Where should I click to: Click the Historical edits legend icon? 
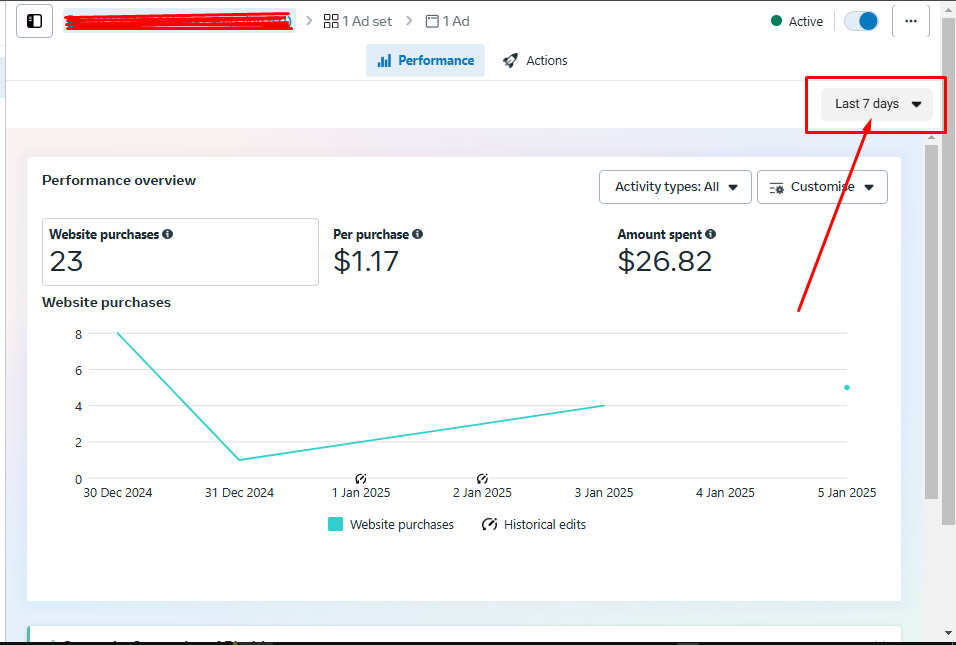click(x=490, y=524)
